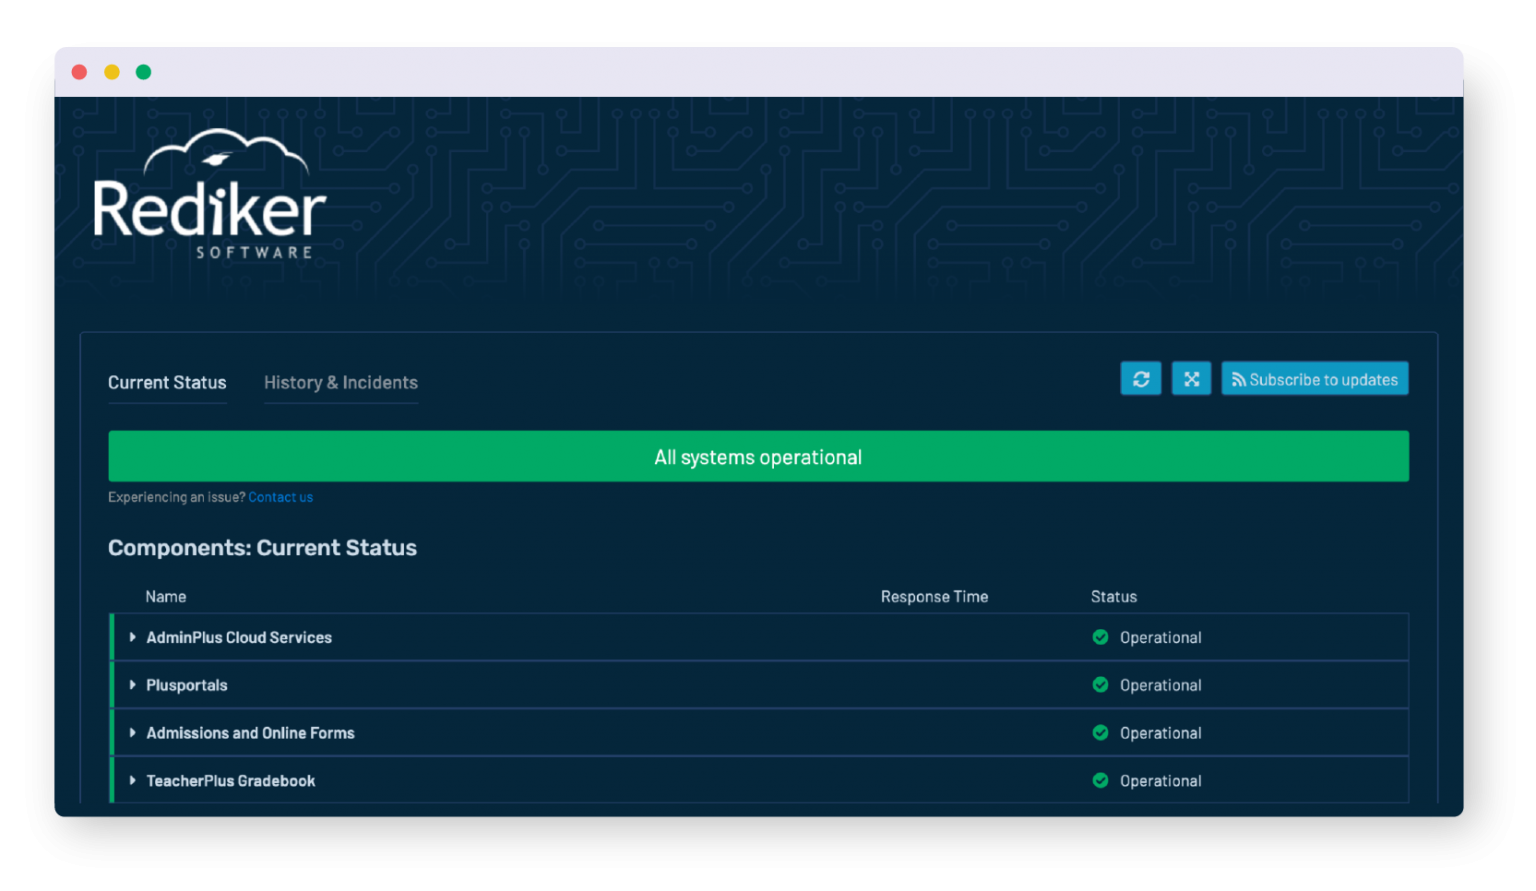This screenshot has width=1536, height=891.
Task: Click the Components: Current Status heading
Action: pyautogui.click(x=262, y=548)
